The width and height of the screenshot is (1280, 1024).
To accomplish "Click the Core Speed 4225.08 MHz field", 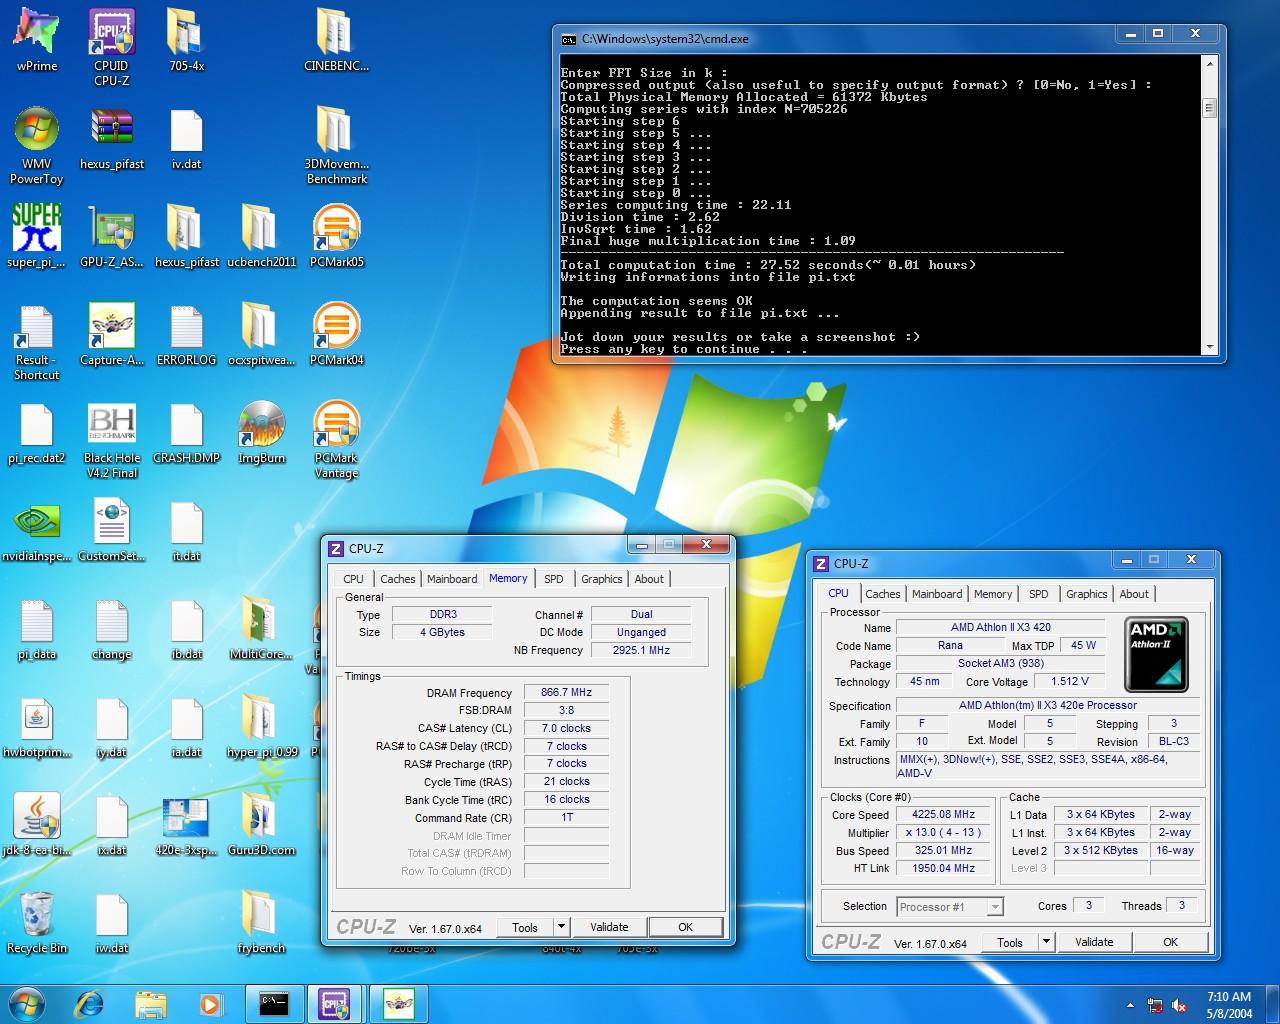I will pos(943,814).
